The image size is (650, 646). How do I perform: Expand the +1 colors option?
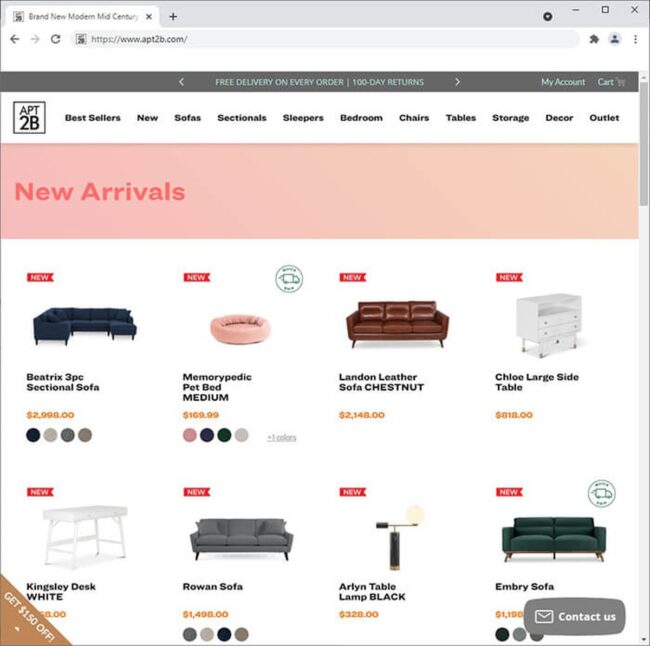point(281,437)
